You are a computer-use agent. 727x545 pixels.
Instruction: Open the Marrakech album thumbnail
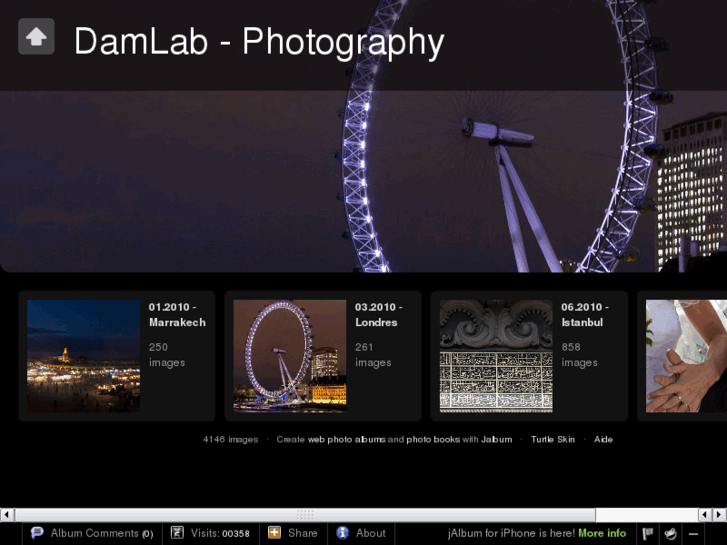click(x=83, y=356)
